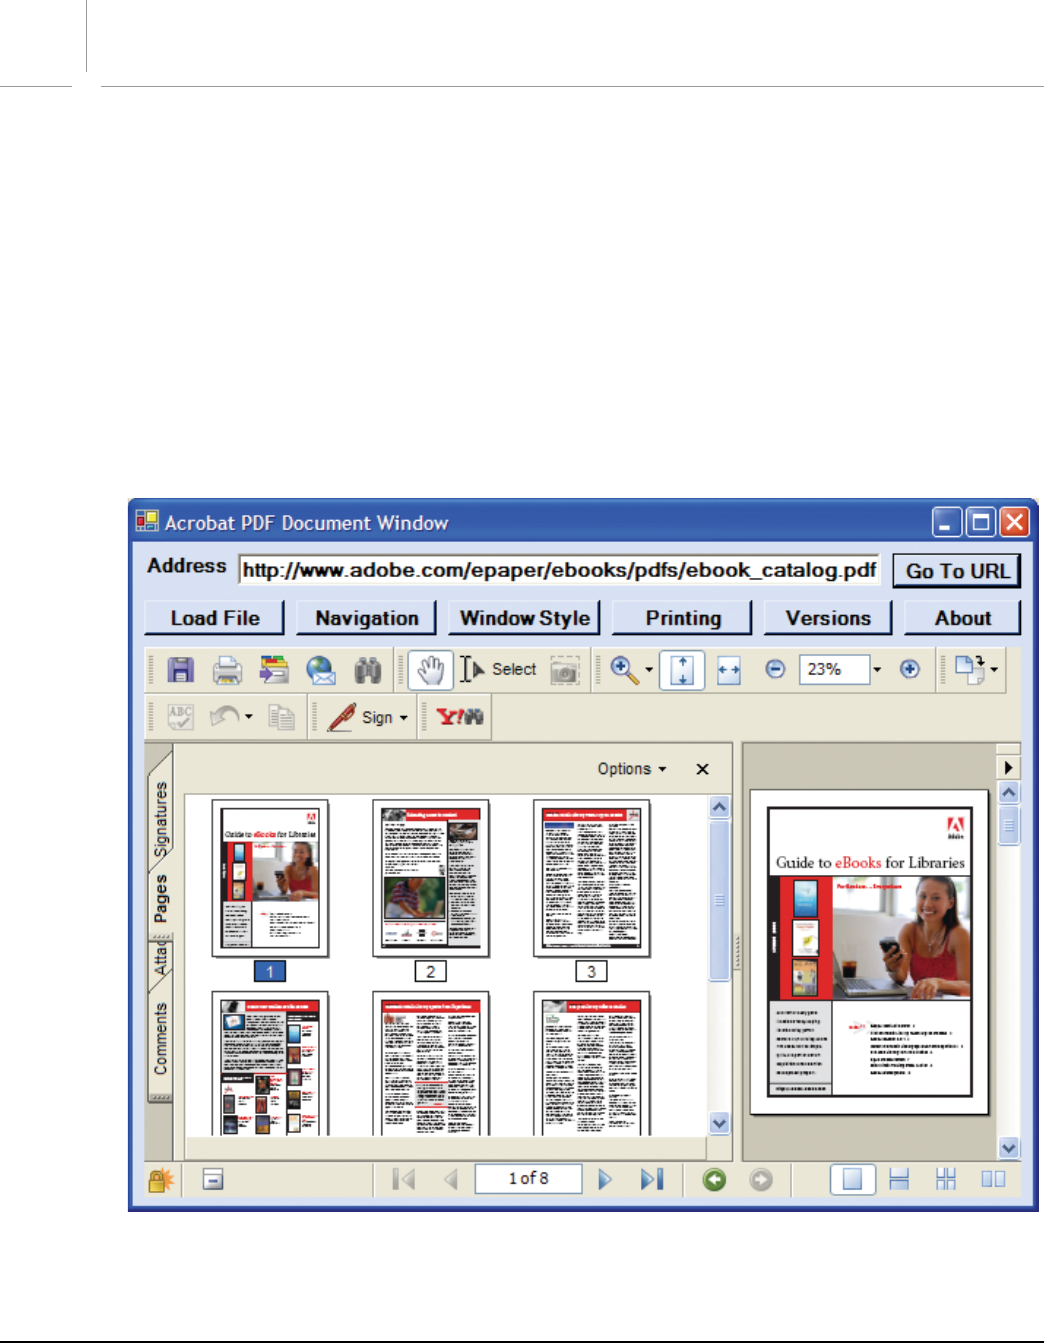Open the Sign dropdown menu
This screenshot has height=1343, width=1045.
403,718
